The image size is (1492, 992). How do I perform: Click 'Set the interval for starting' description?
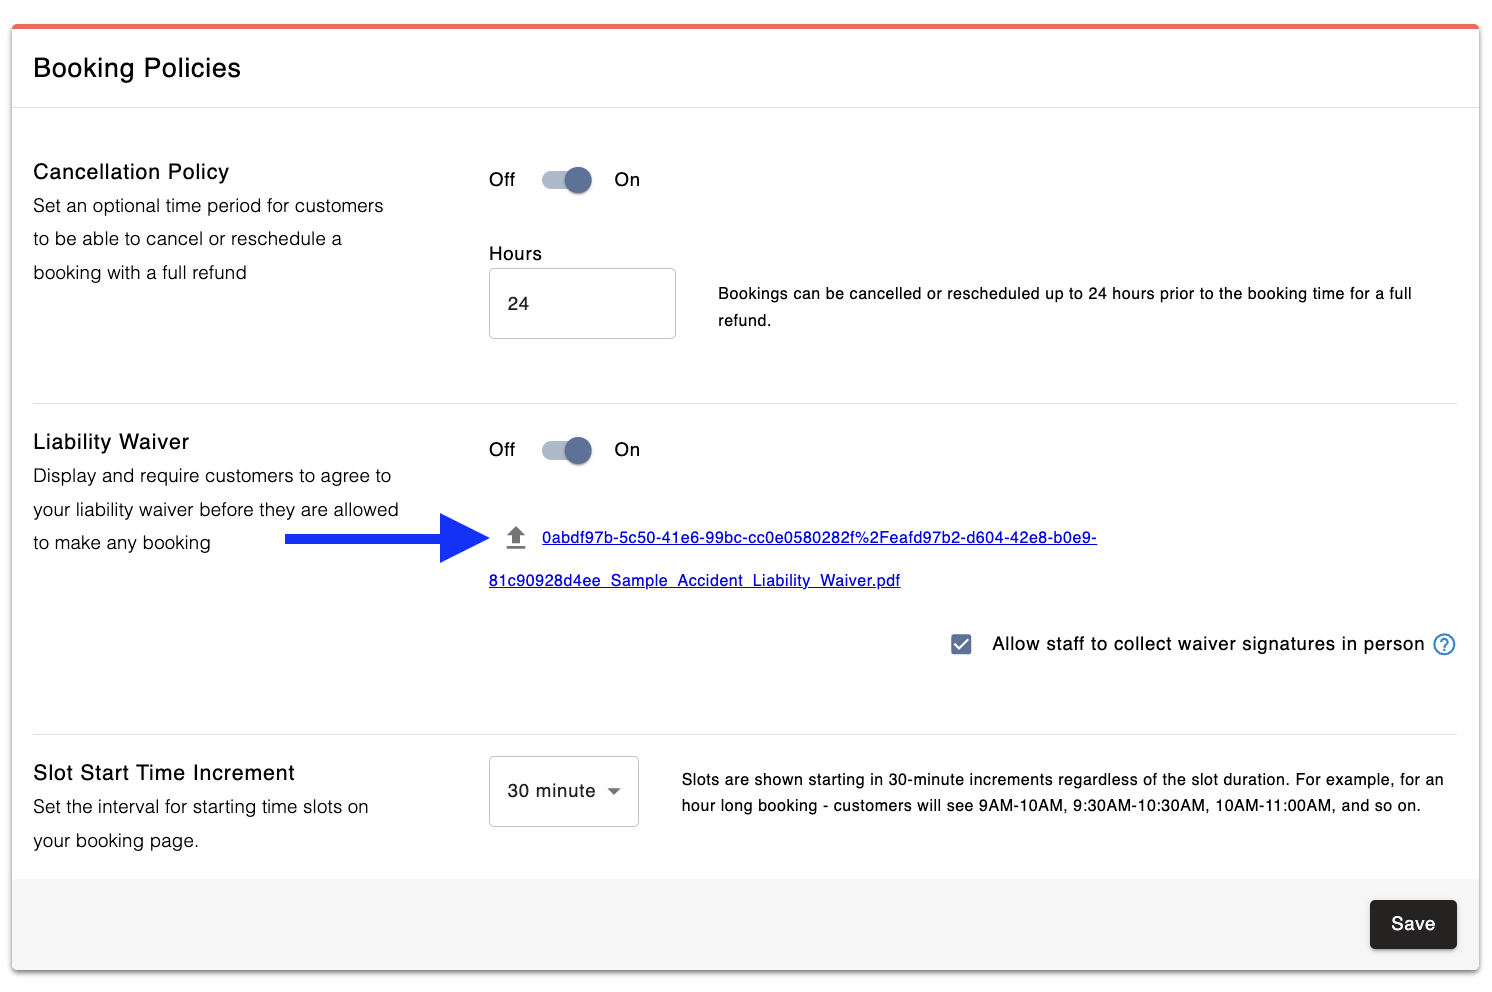(201, 824)
